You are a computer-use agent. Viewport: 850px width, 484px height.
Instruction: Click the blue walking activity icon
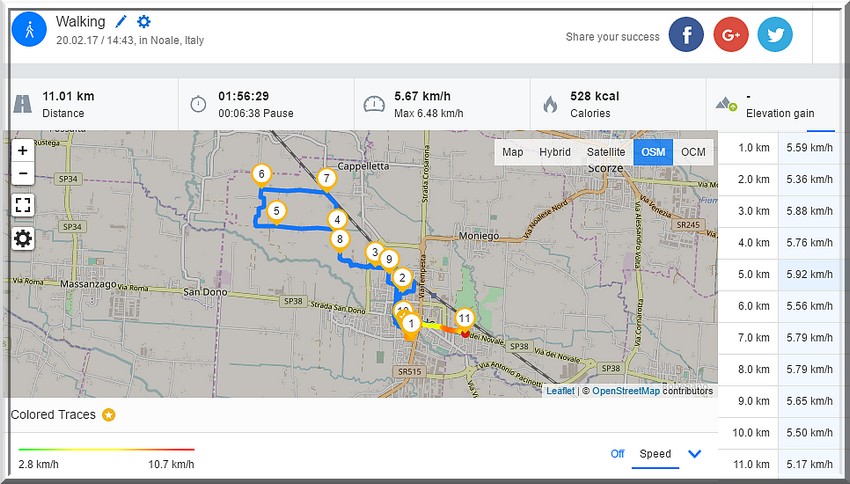[29, 29]
